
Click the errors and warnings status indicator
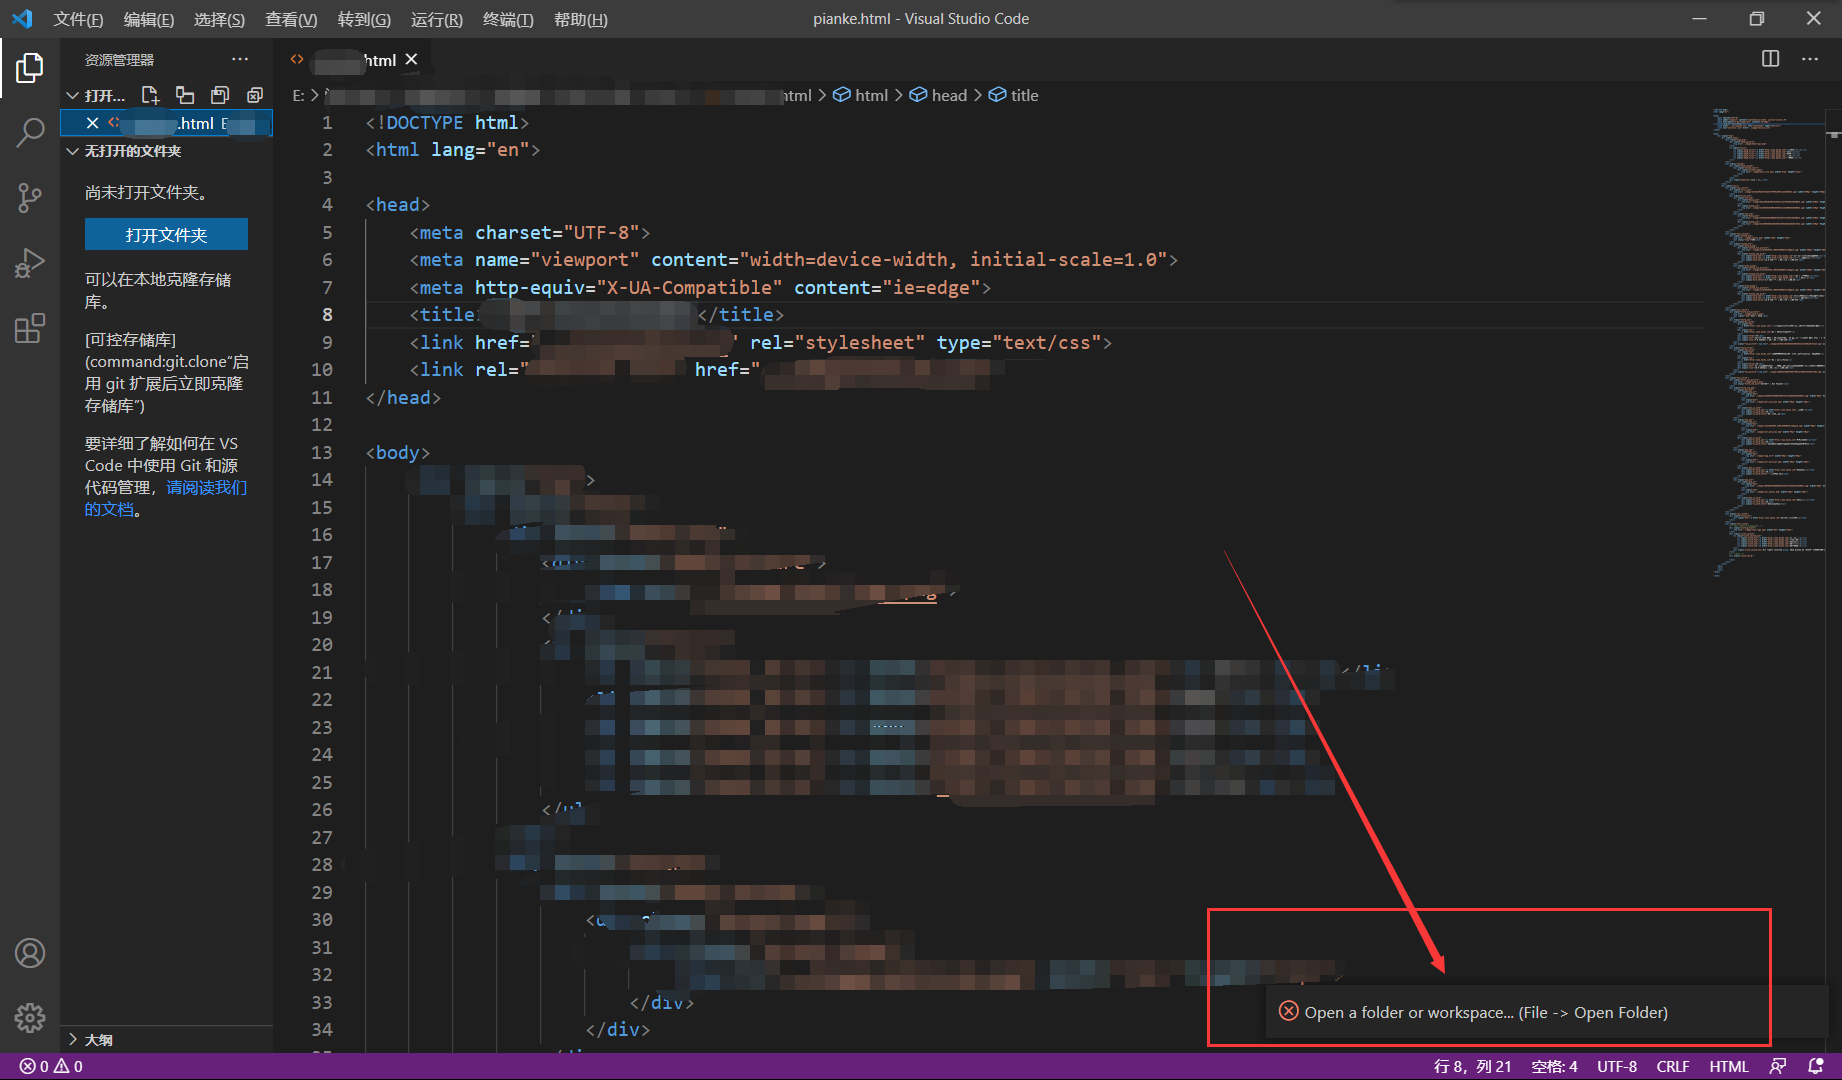(52, 1066)
